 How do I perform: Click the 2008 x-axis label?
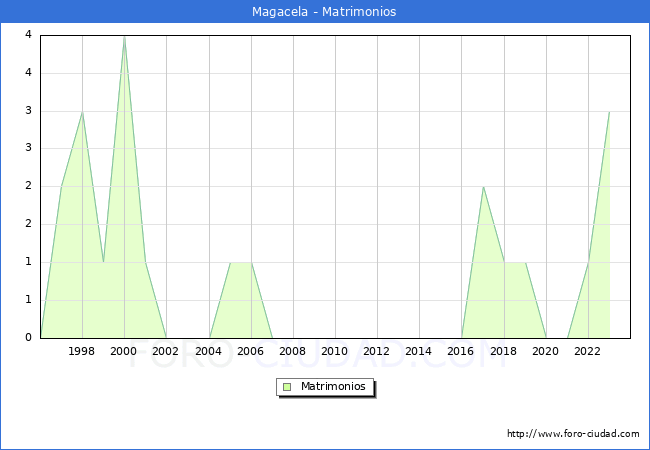coord(293,351)
